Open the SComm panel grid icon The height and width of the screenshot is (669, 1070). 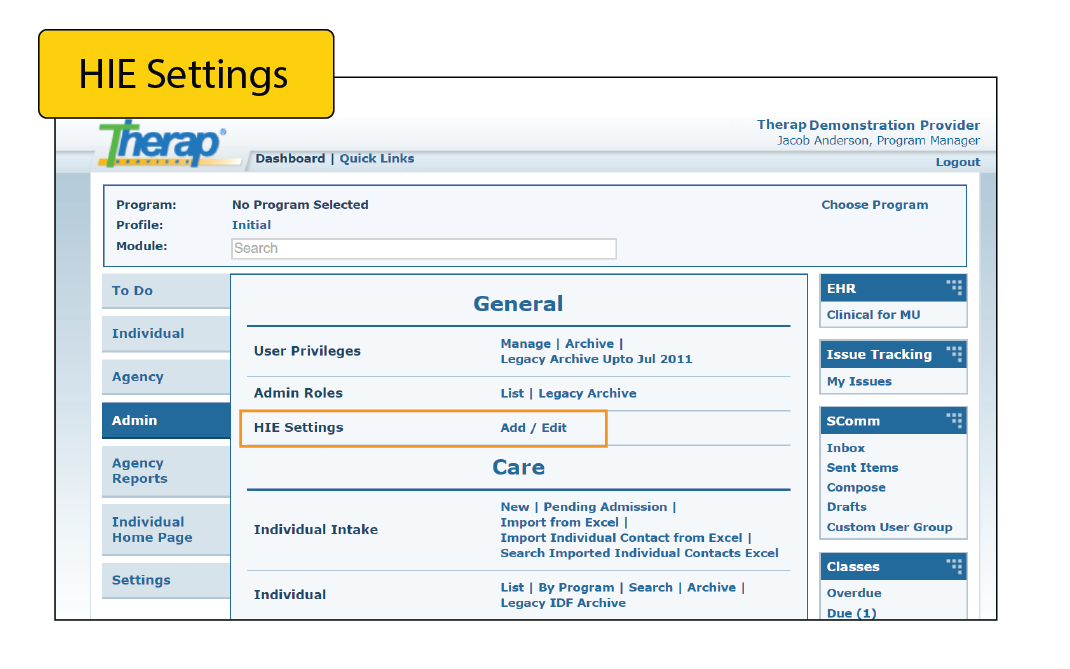pyautogui.click(x=954, y=420)
